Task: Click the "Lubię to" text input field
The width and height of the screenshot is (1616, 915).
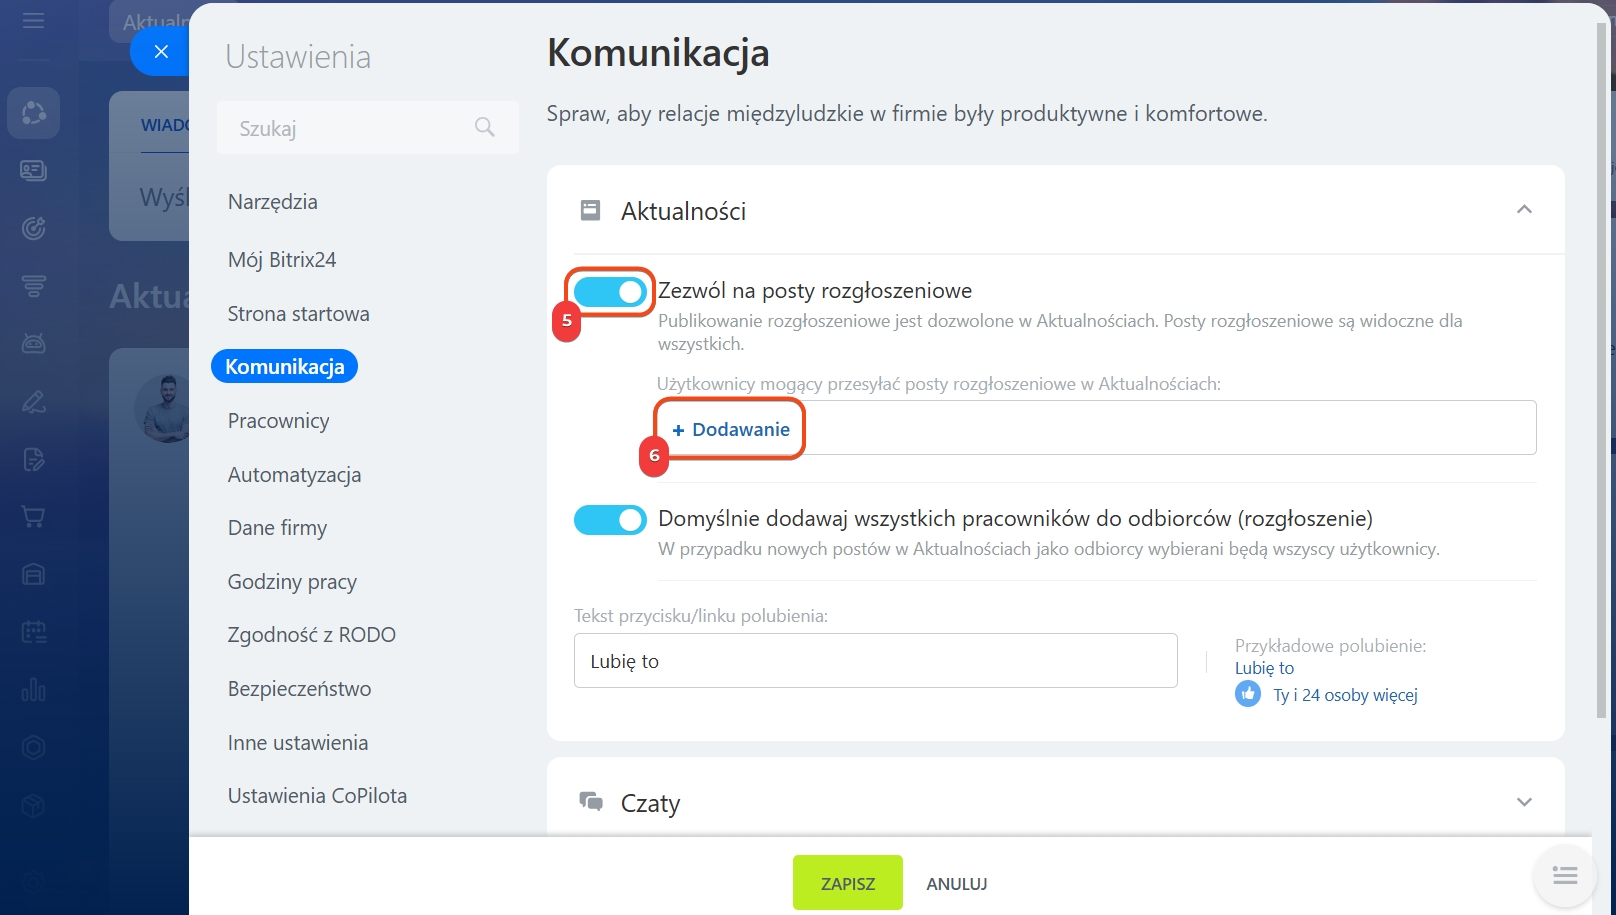Action: click(x=875, y=661)
